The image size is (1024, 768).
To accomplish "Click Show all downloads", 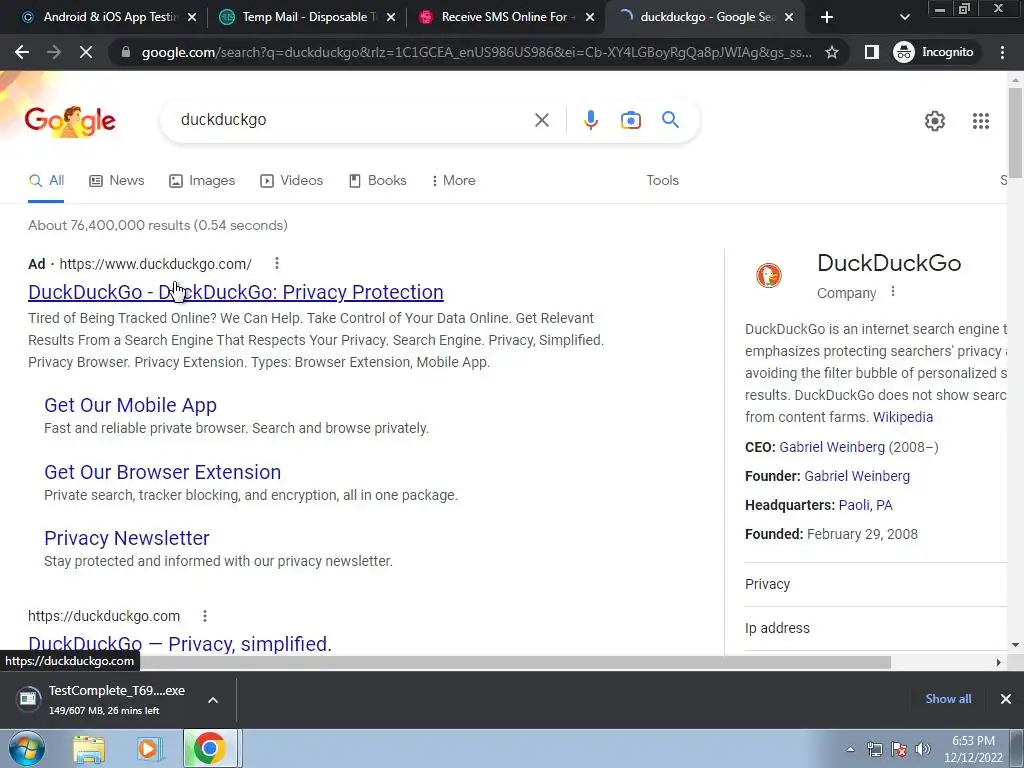I will click(x=948, y=699).
